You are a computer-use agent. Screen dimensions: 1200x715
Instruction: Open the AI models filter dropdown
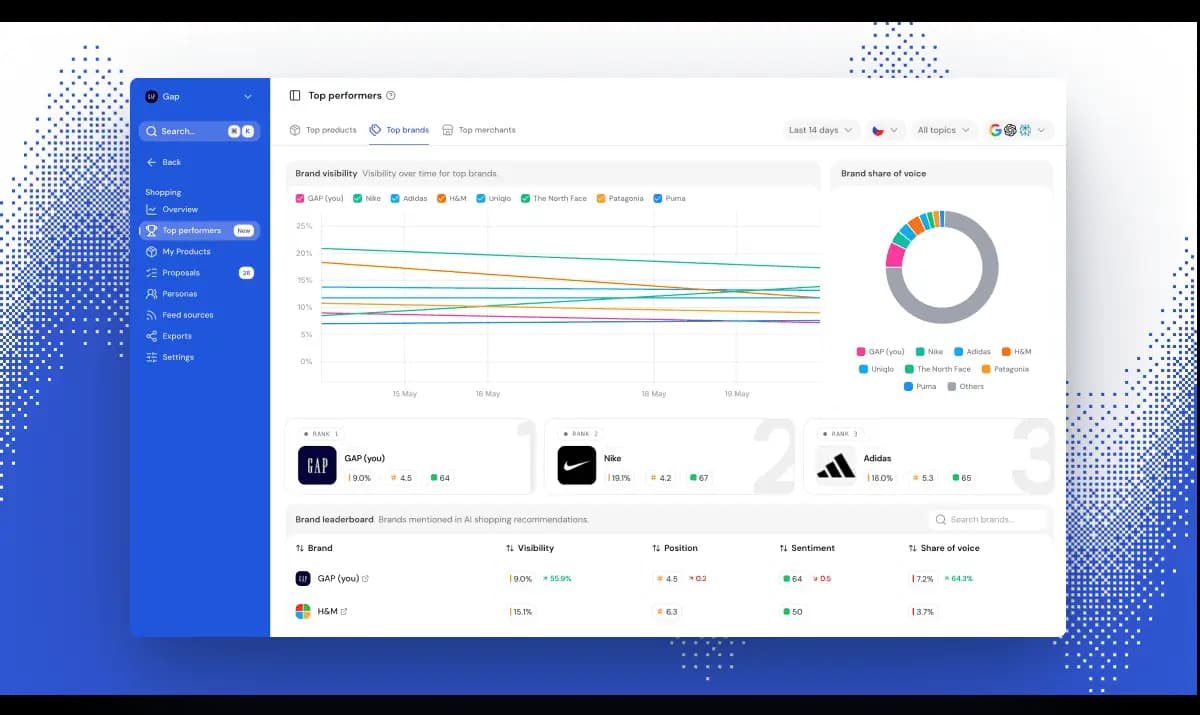[1018, 130]
